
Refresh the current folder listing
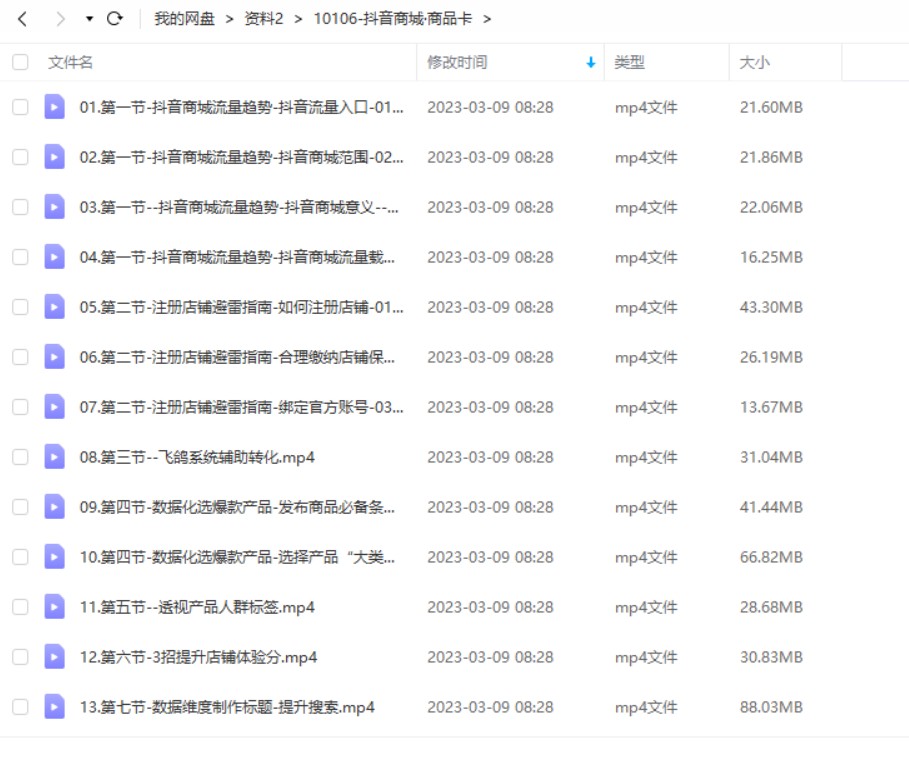(115, 19)
